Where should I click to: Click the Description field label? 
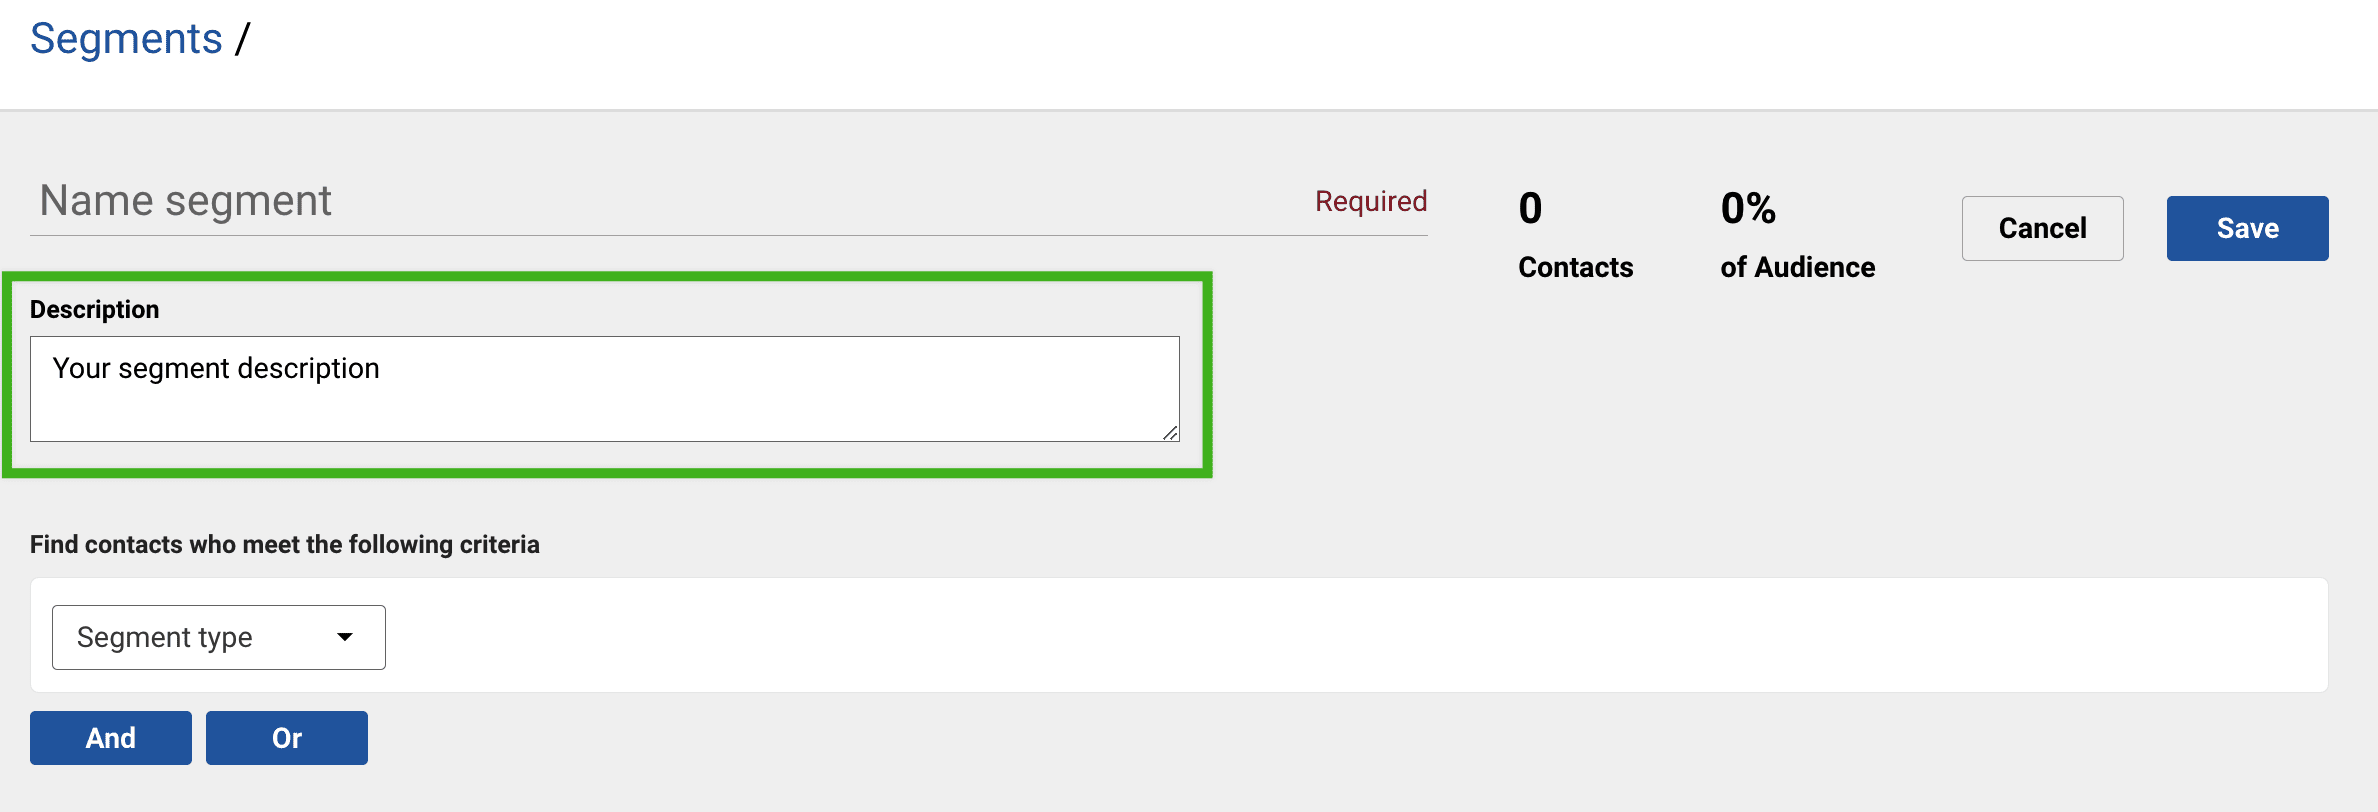94,309
